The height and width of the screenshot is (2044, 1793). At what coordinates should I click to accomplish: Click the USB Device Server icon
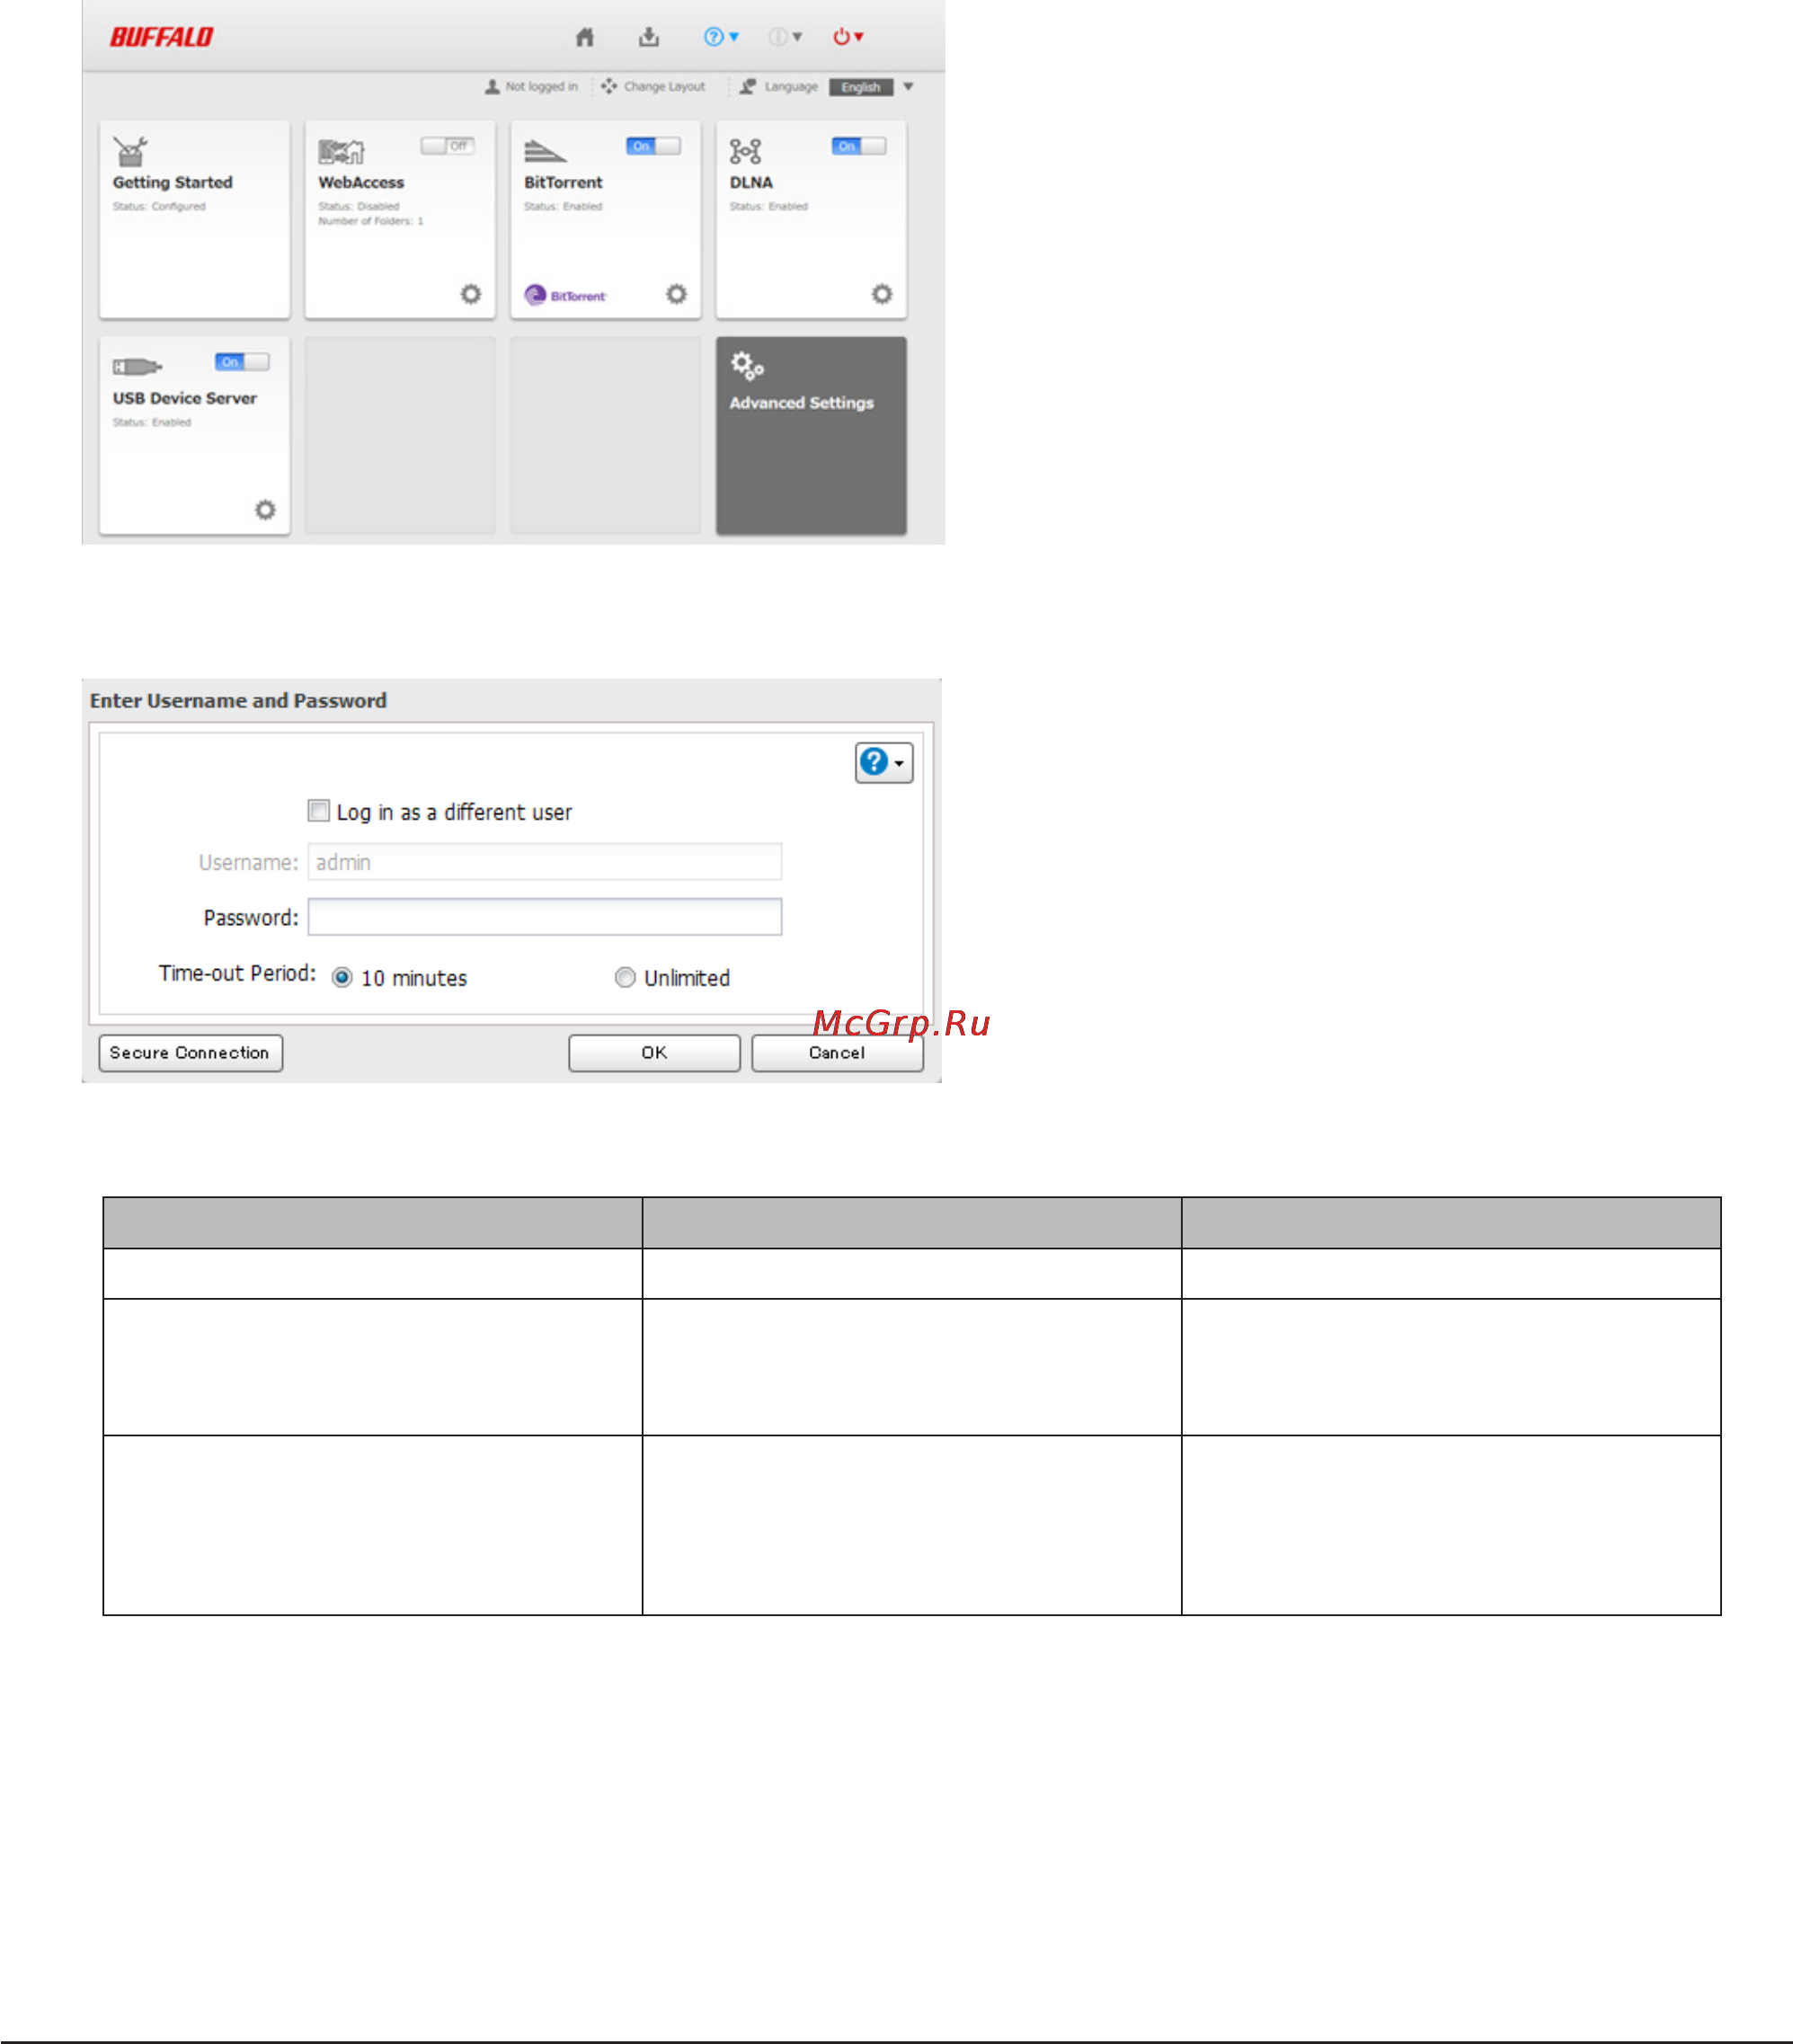[137, 367]
